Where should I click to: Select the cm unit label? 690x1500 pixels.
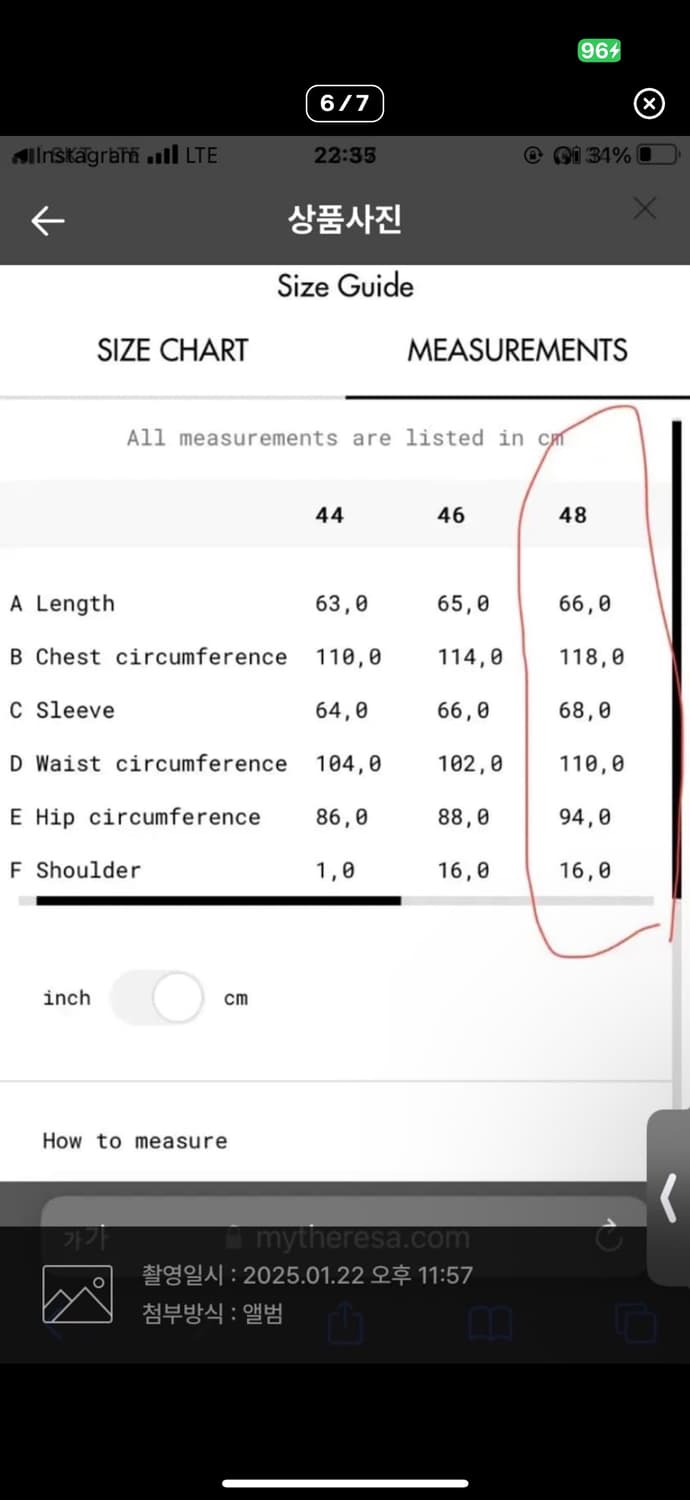236,998
